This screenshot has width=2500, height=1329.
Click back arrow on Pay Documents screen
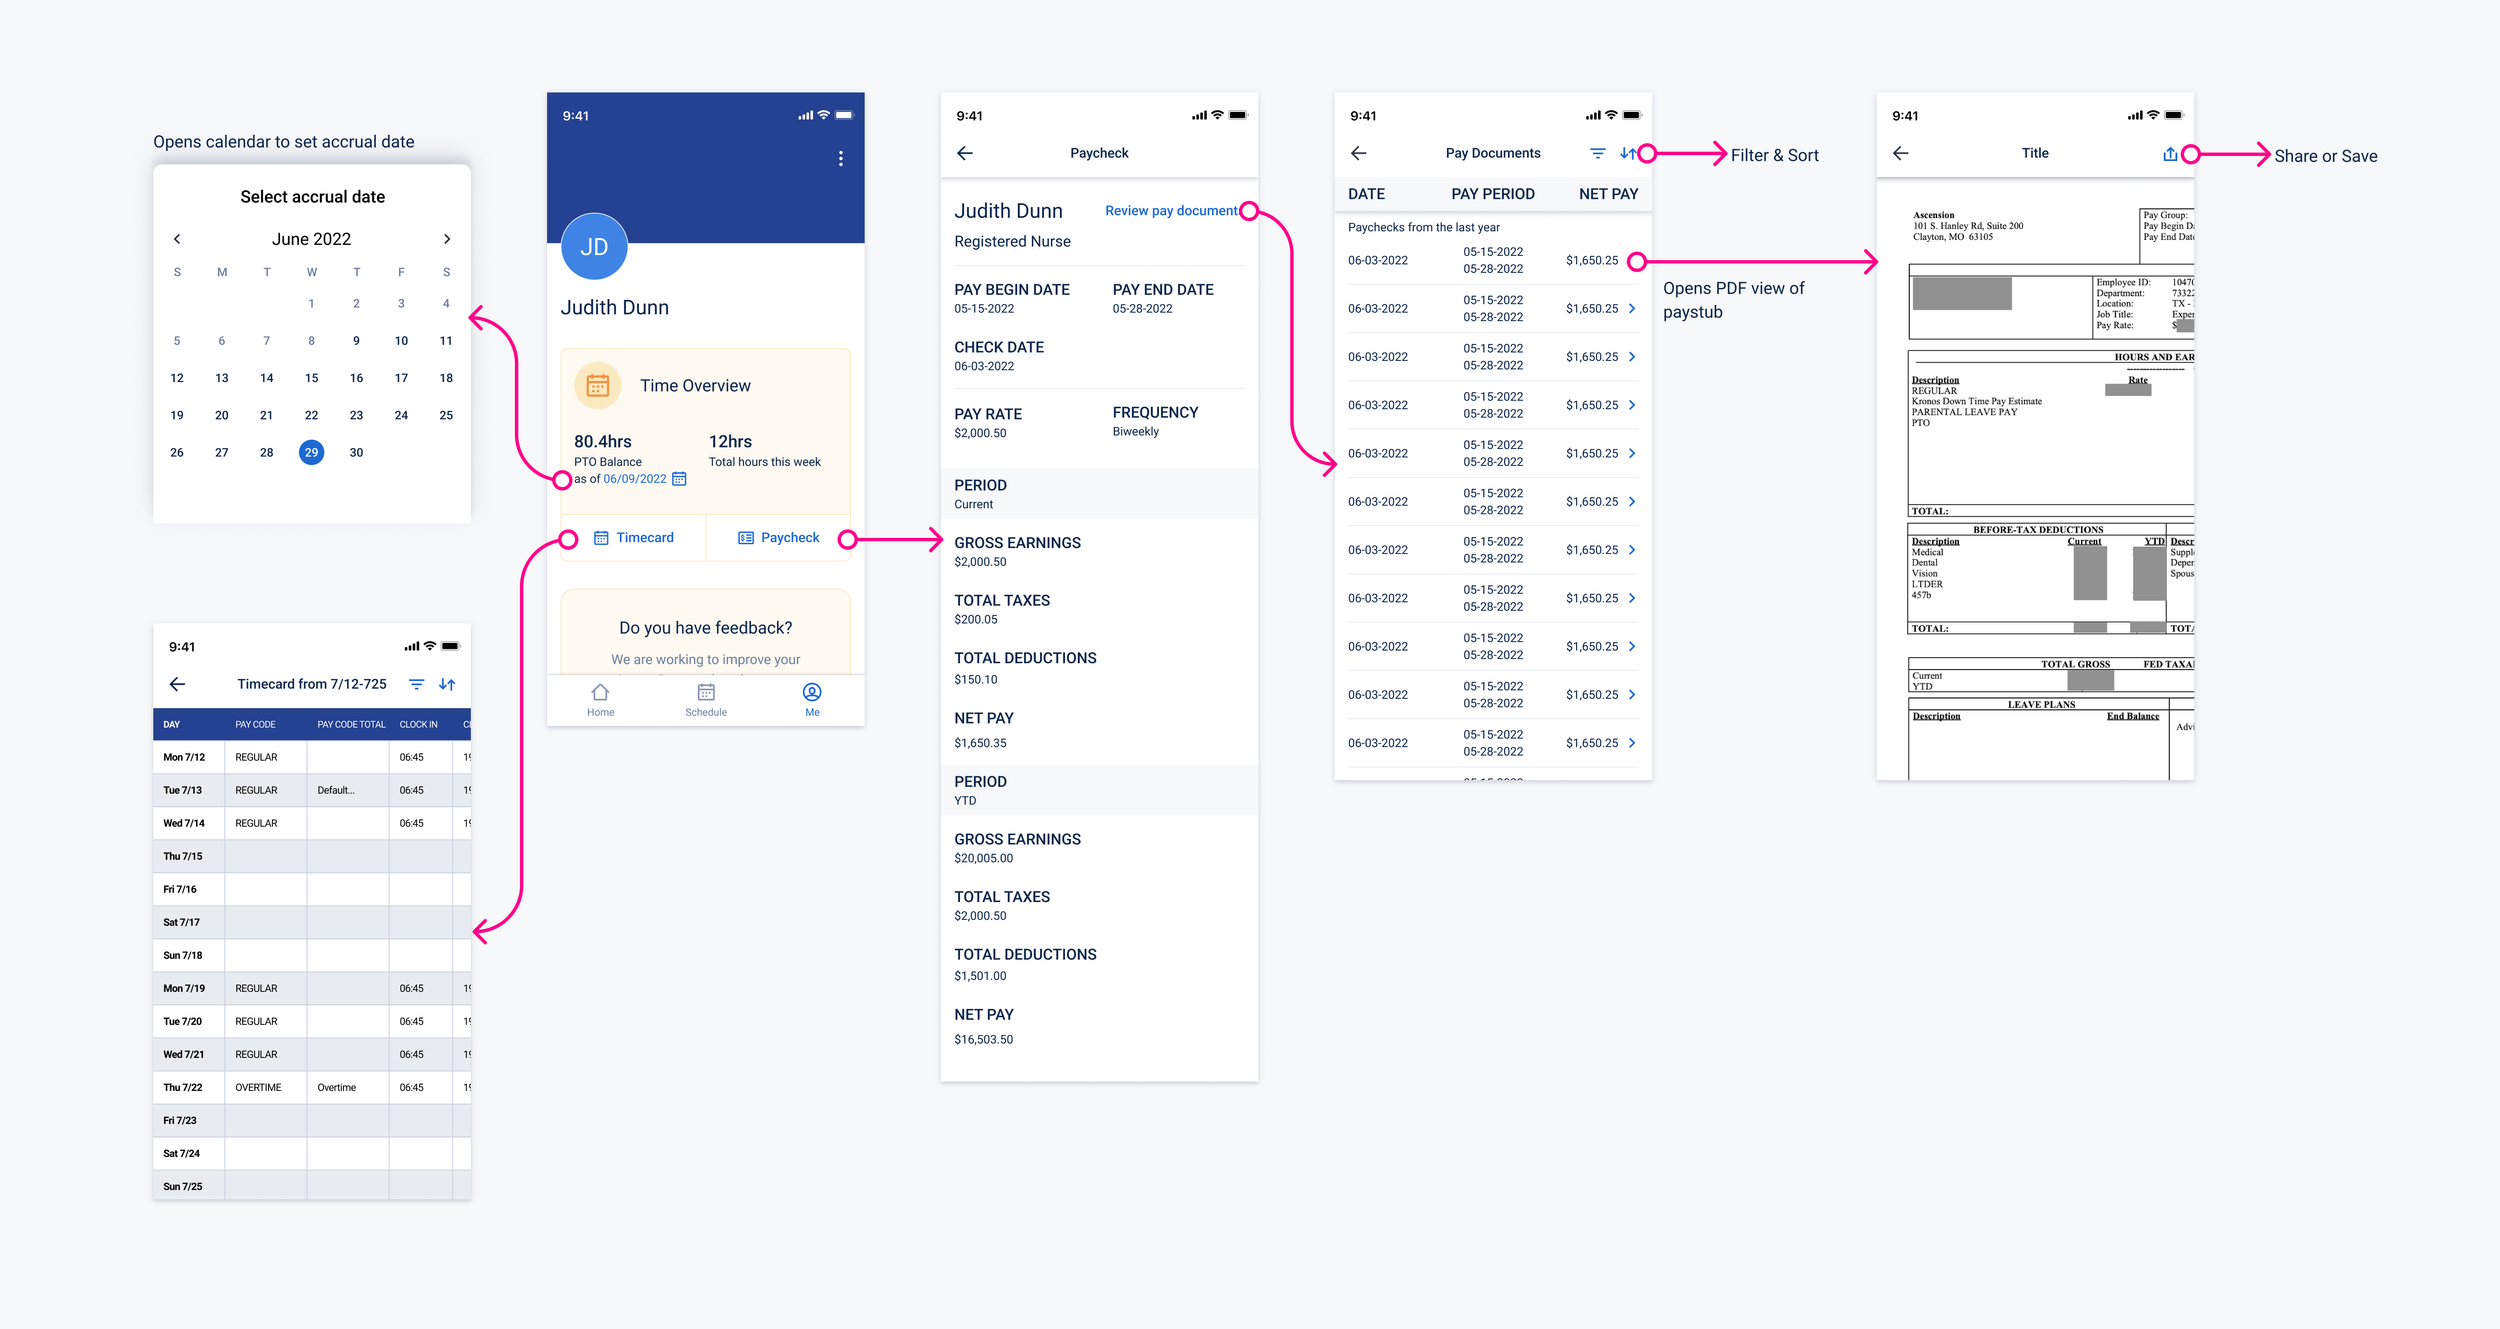(x=1358, y=153)
